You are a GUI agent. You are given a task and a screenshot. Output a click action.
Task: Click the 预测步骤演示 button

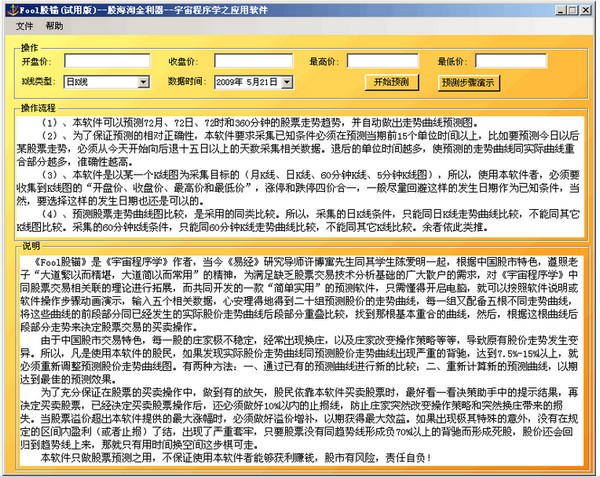[x=468, y=82]
